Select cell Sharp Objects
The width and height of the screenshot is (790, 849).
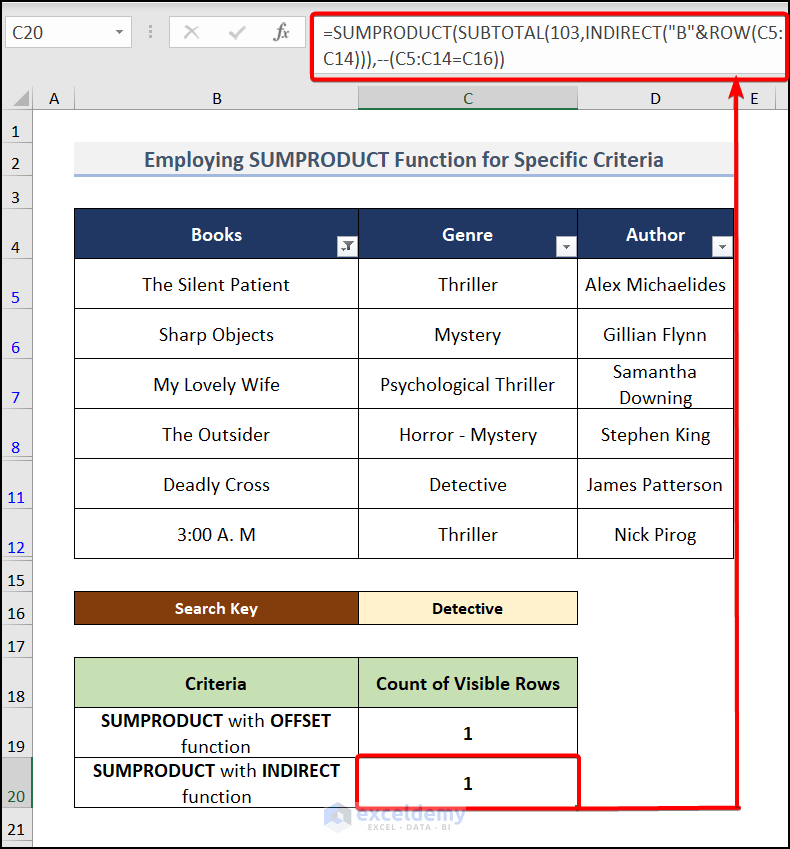click(217, 334)
